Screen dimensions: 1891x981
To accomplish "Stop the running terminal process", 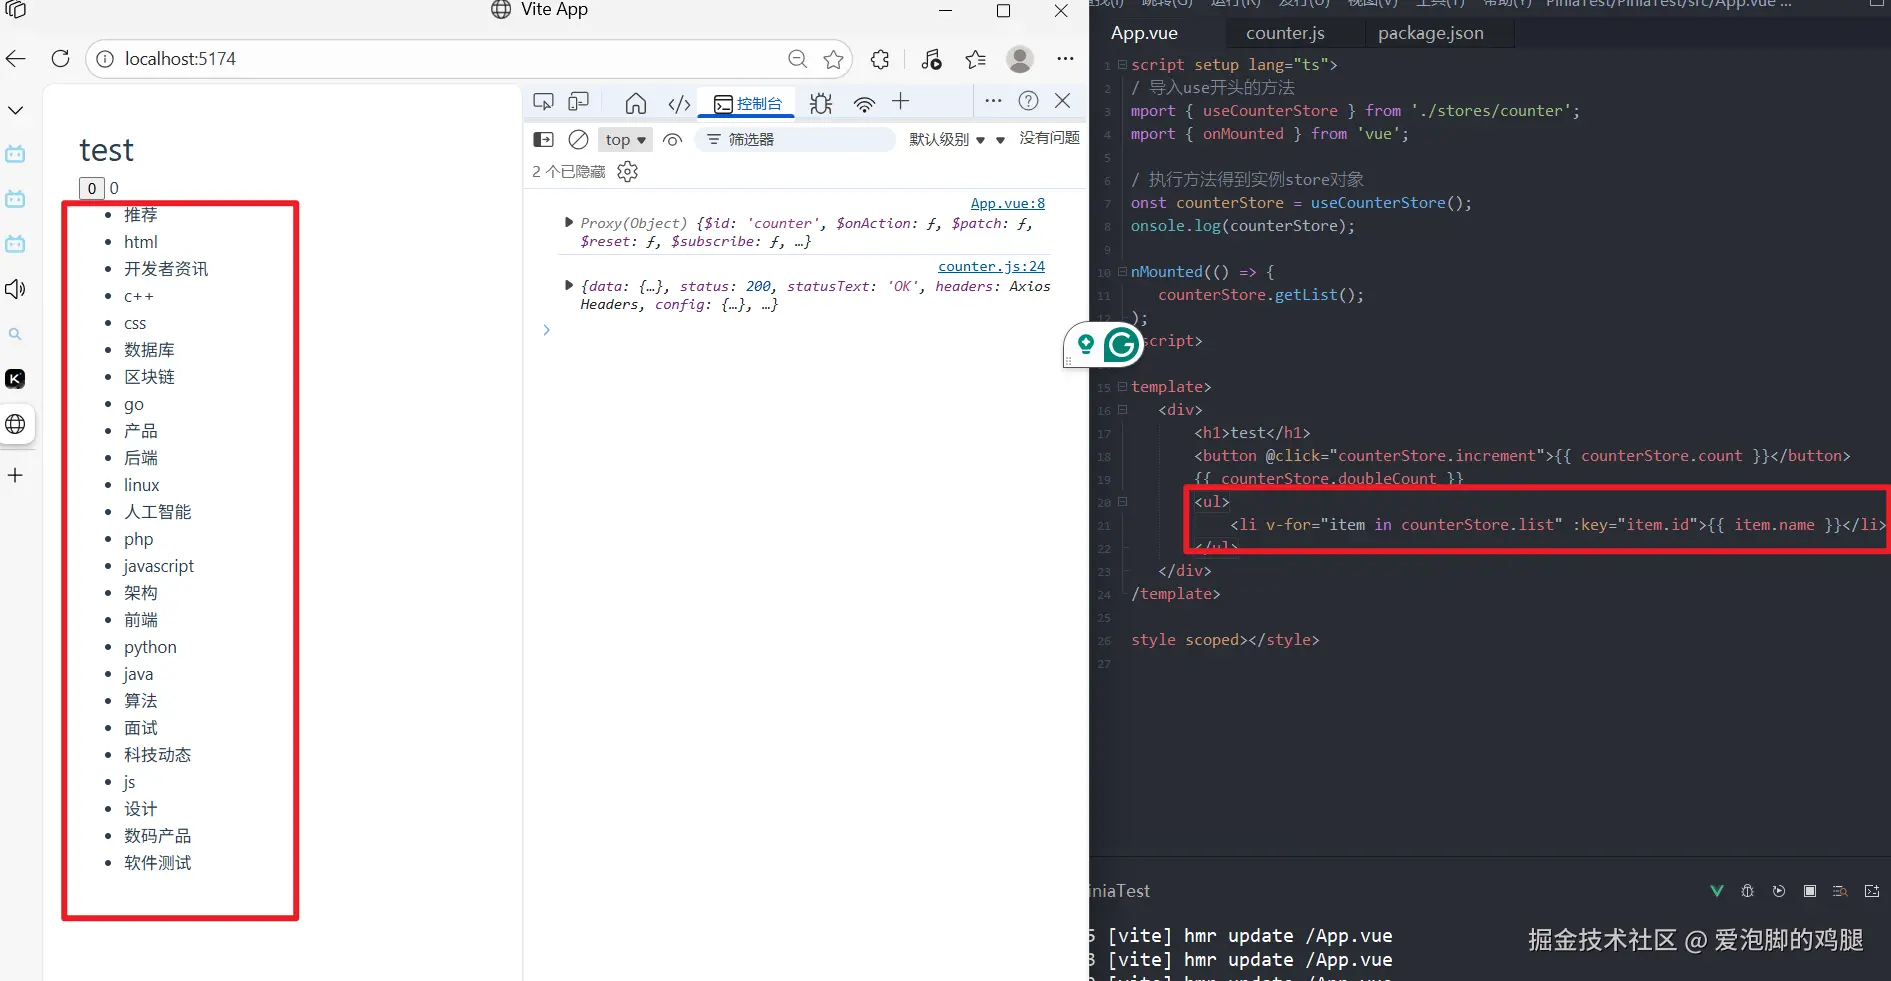I will (1810, 891).
